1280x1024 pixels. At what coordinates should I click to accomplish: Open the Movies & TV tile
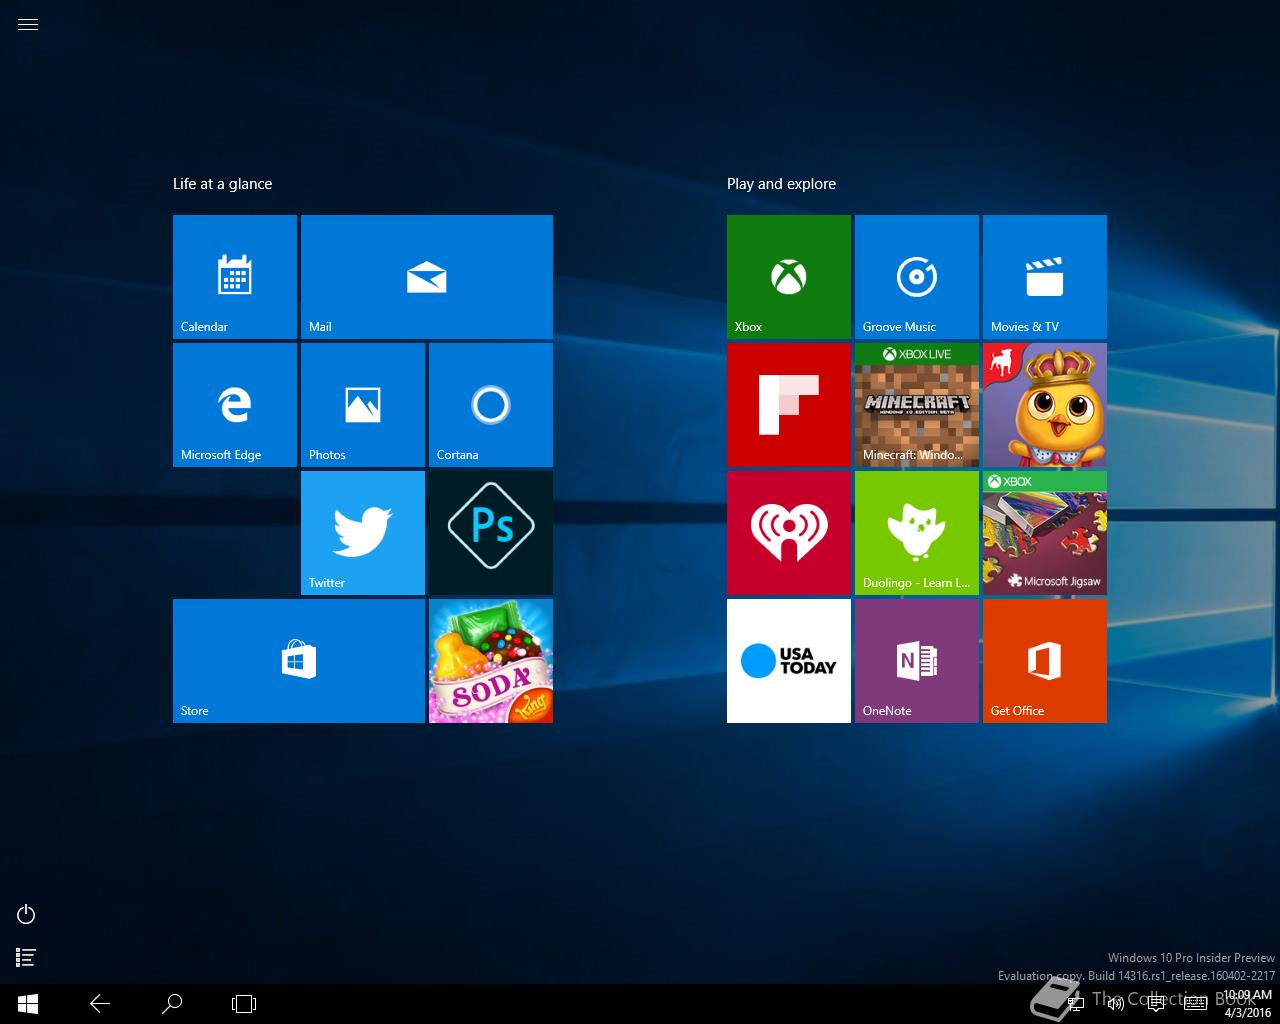1045,277
